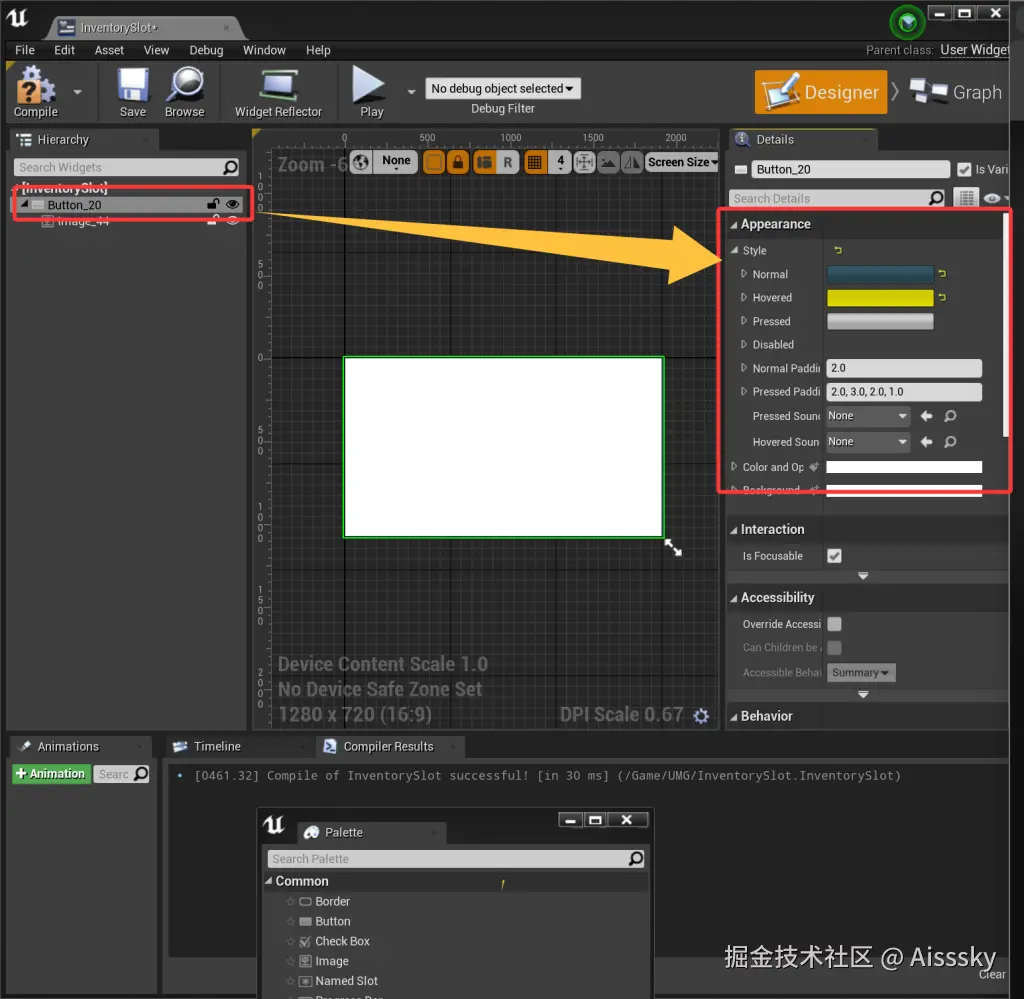Viewport: 1024px width, 999px height.
Task: Click the preview background image icon
Action: 608,162
